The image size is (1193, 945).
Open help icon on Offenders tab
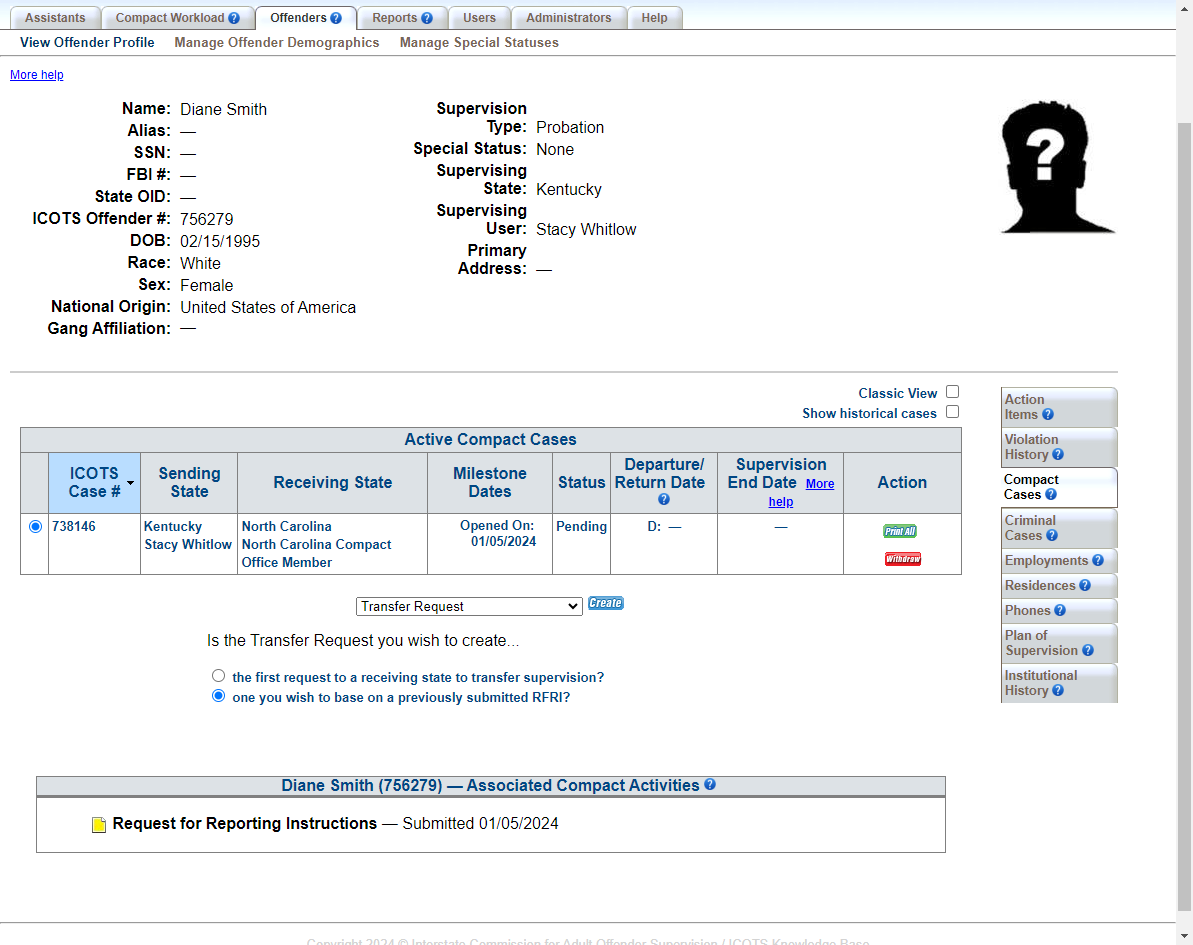tap(336, 18)
